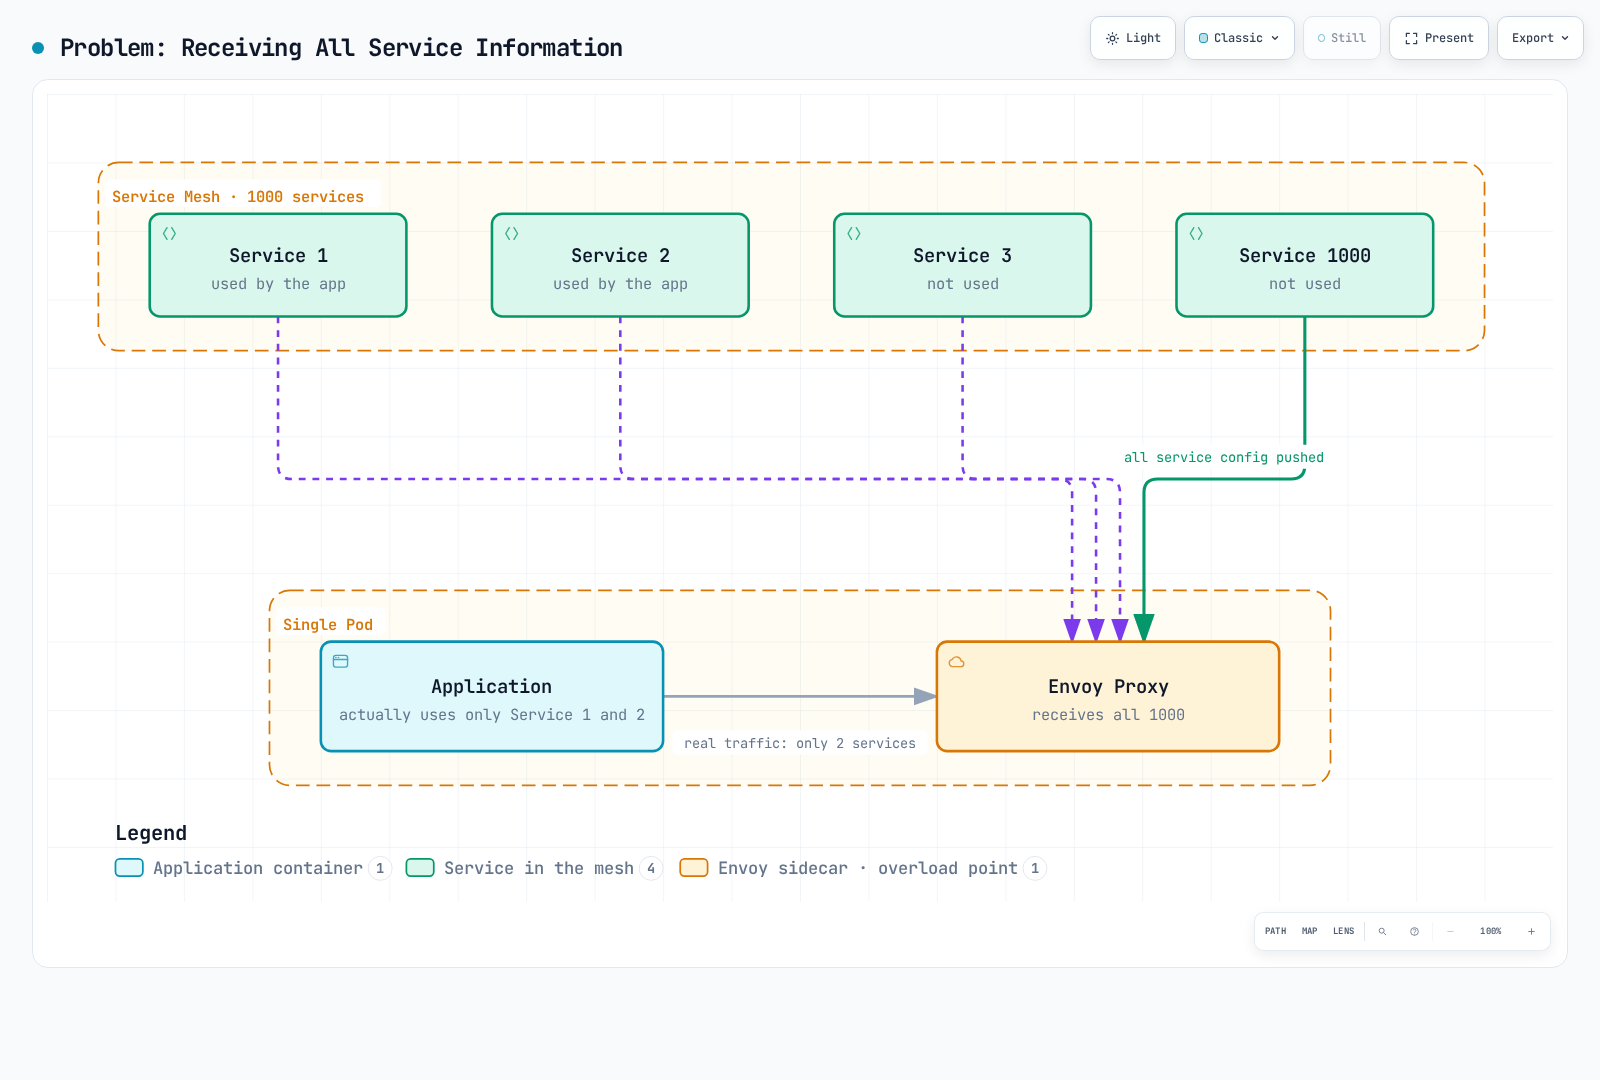Screen dimensions: 1600x1080
Task: Open the Classic style dropdown
Action: point(1239,38)
